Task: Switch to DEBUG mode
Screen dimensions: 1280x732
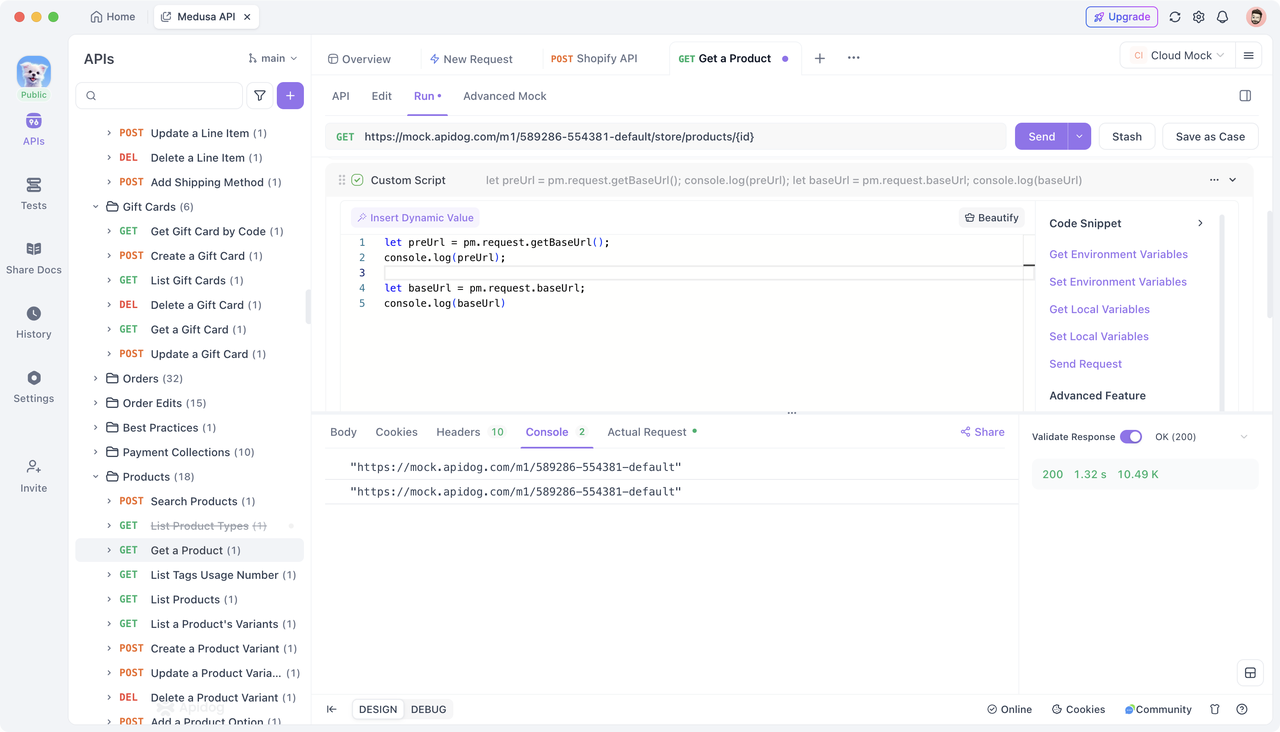Action: coord(429,709)
